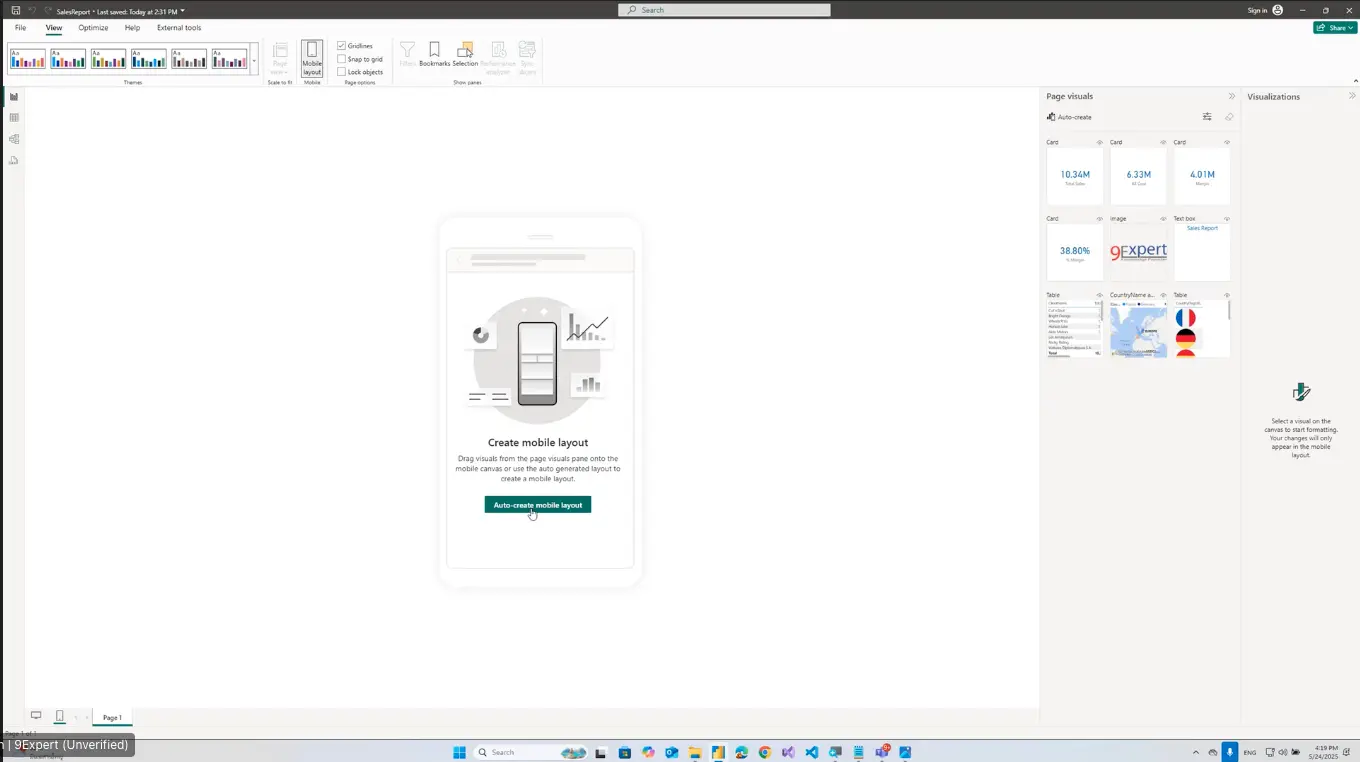Open the Windows Start menu

click(459, 752)
